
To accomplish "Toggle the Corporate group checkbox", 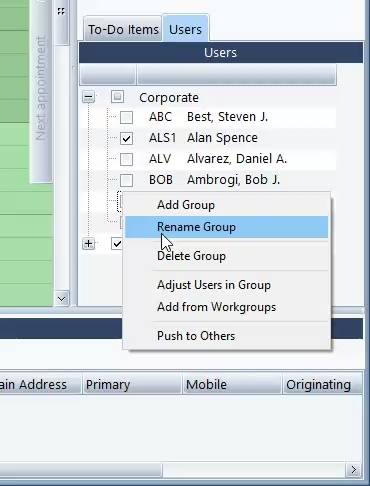I will pyautogui.click(x=117, y=97).
